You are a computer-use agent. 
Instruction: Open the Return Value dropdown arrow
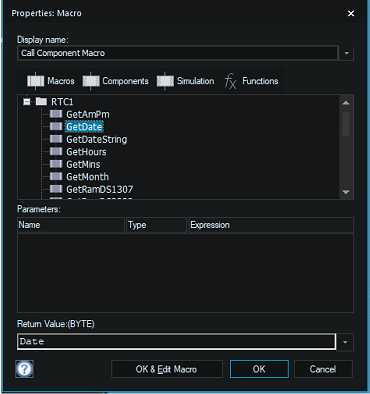(345, 342)
